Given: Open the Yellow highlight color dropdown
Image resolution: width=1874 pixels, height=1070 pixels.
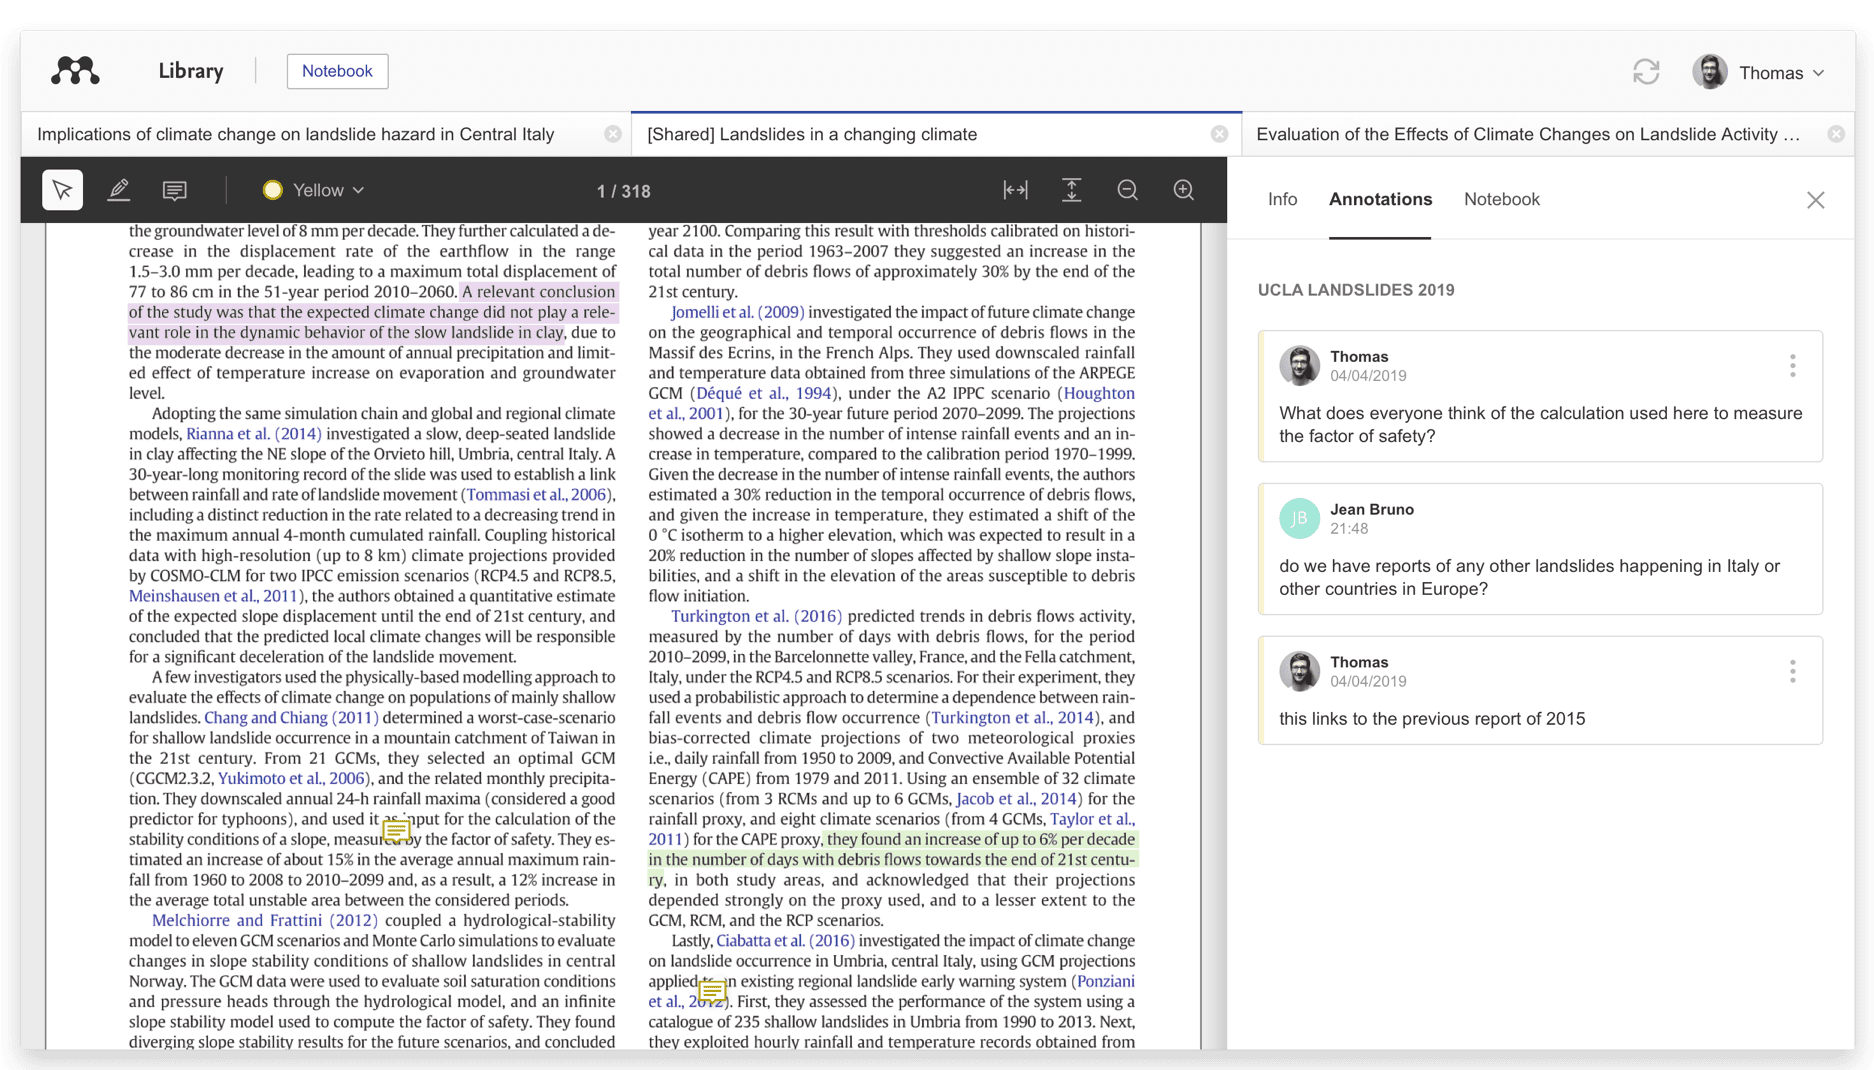Looking at the screenshot, I should click(x=314, y=190).
